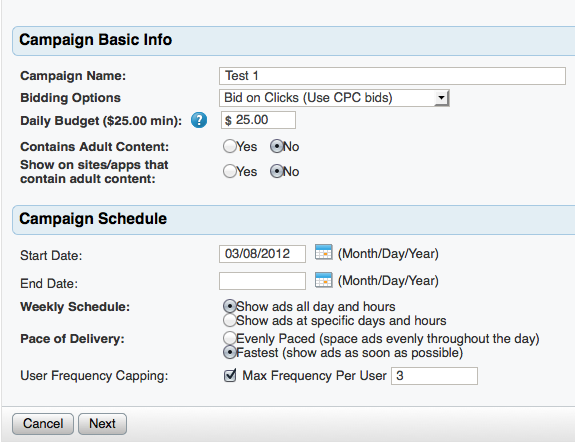This screenshot has width=575, height=443.
Task: Open the Start Date calendar picker icon
Action: pyautogui.click(x=323, y=253)
